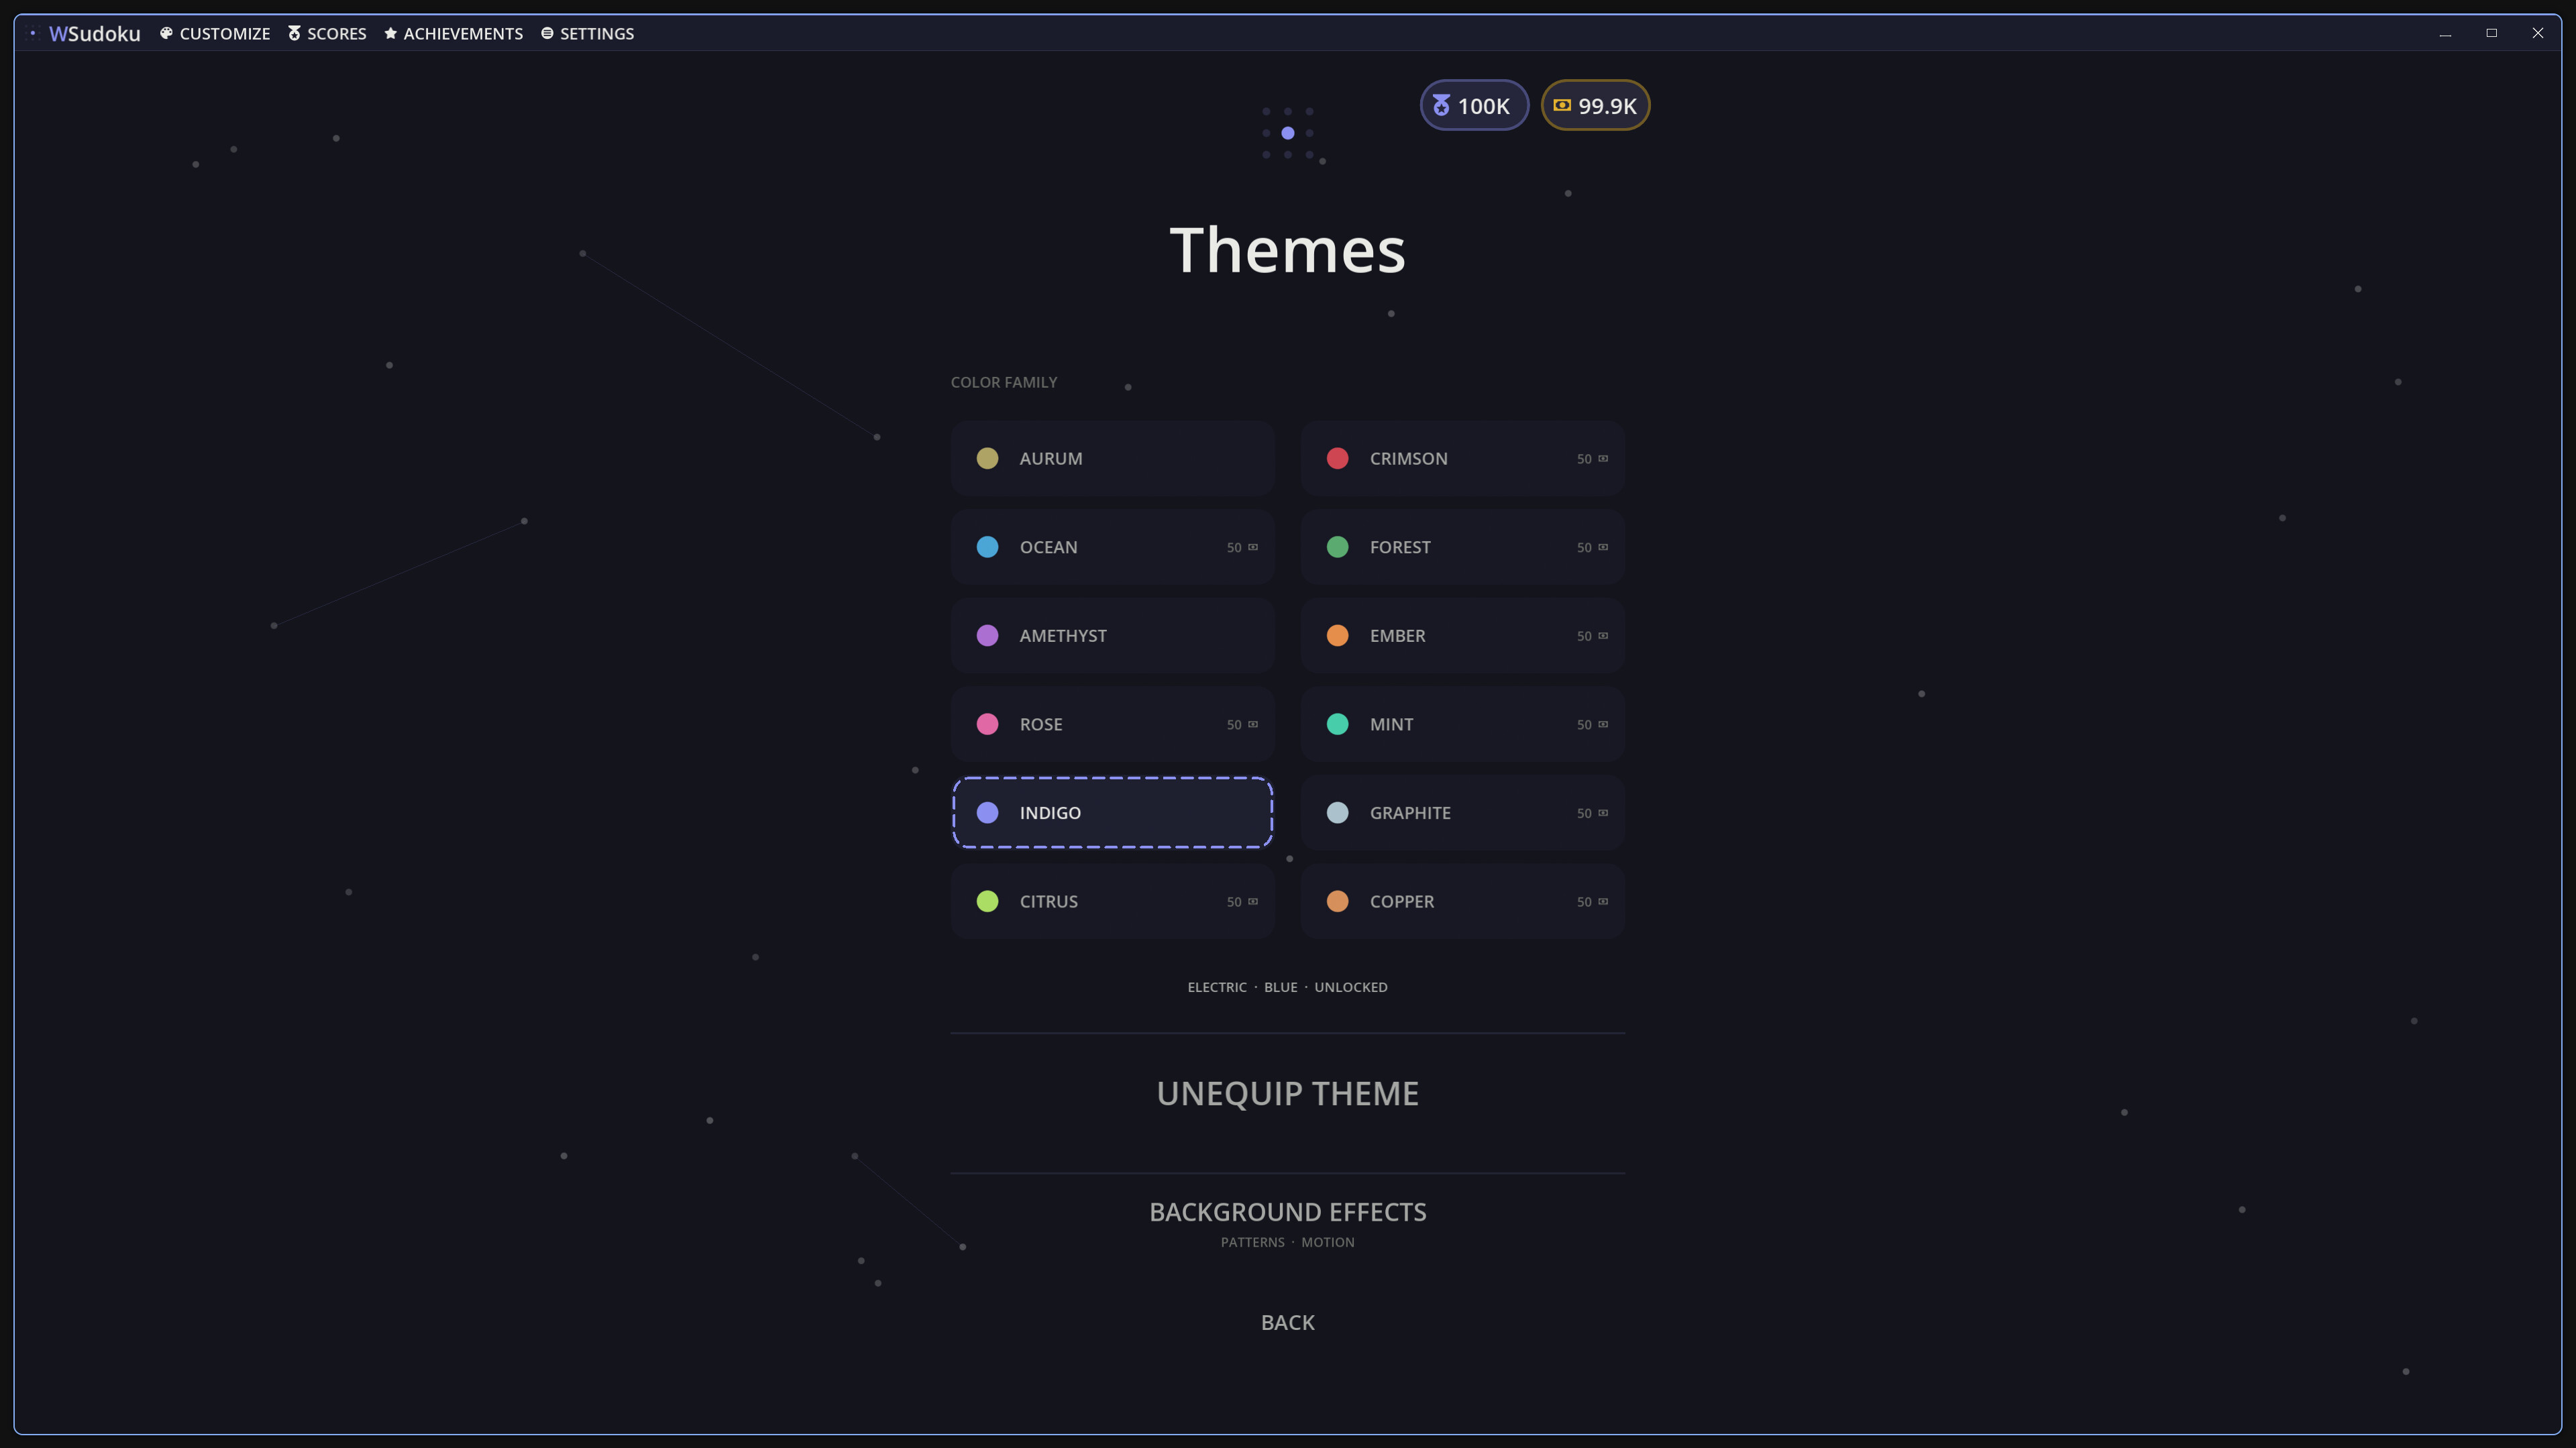Click the dot-grid logo above Themes
The image size is (2576, 1448).
pyautogui.click(x=1288, y=133)
